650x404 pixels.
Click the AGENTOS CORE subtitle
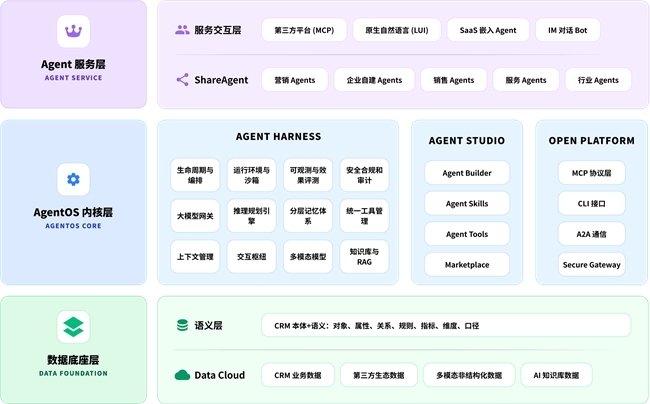73,226
